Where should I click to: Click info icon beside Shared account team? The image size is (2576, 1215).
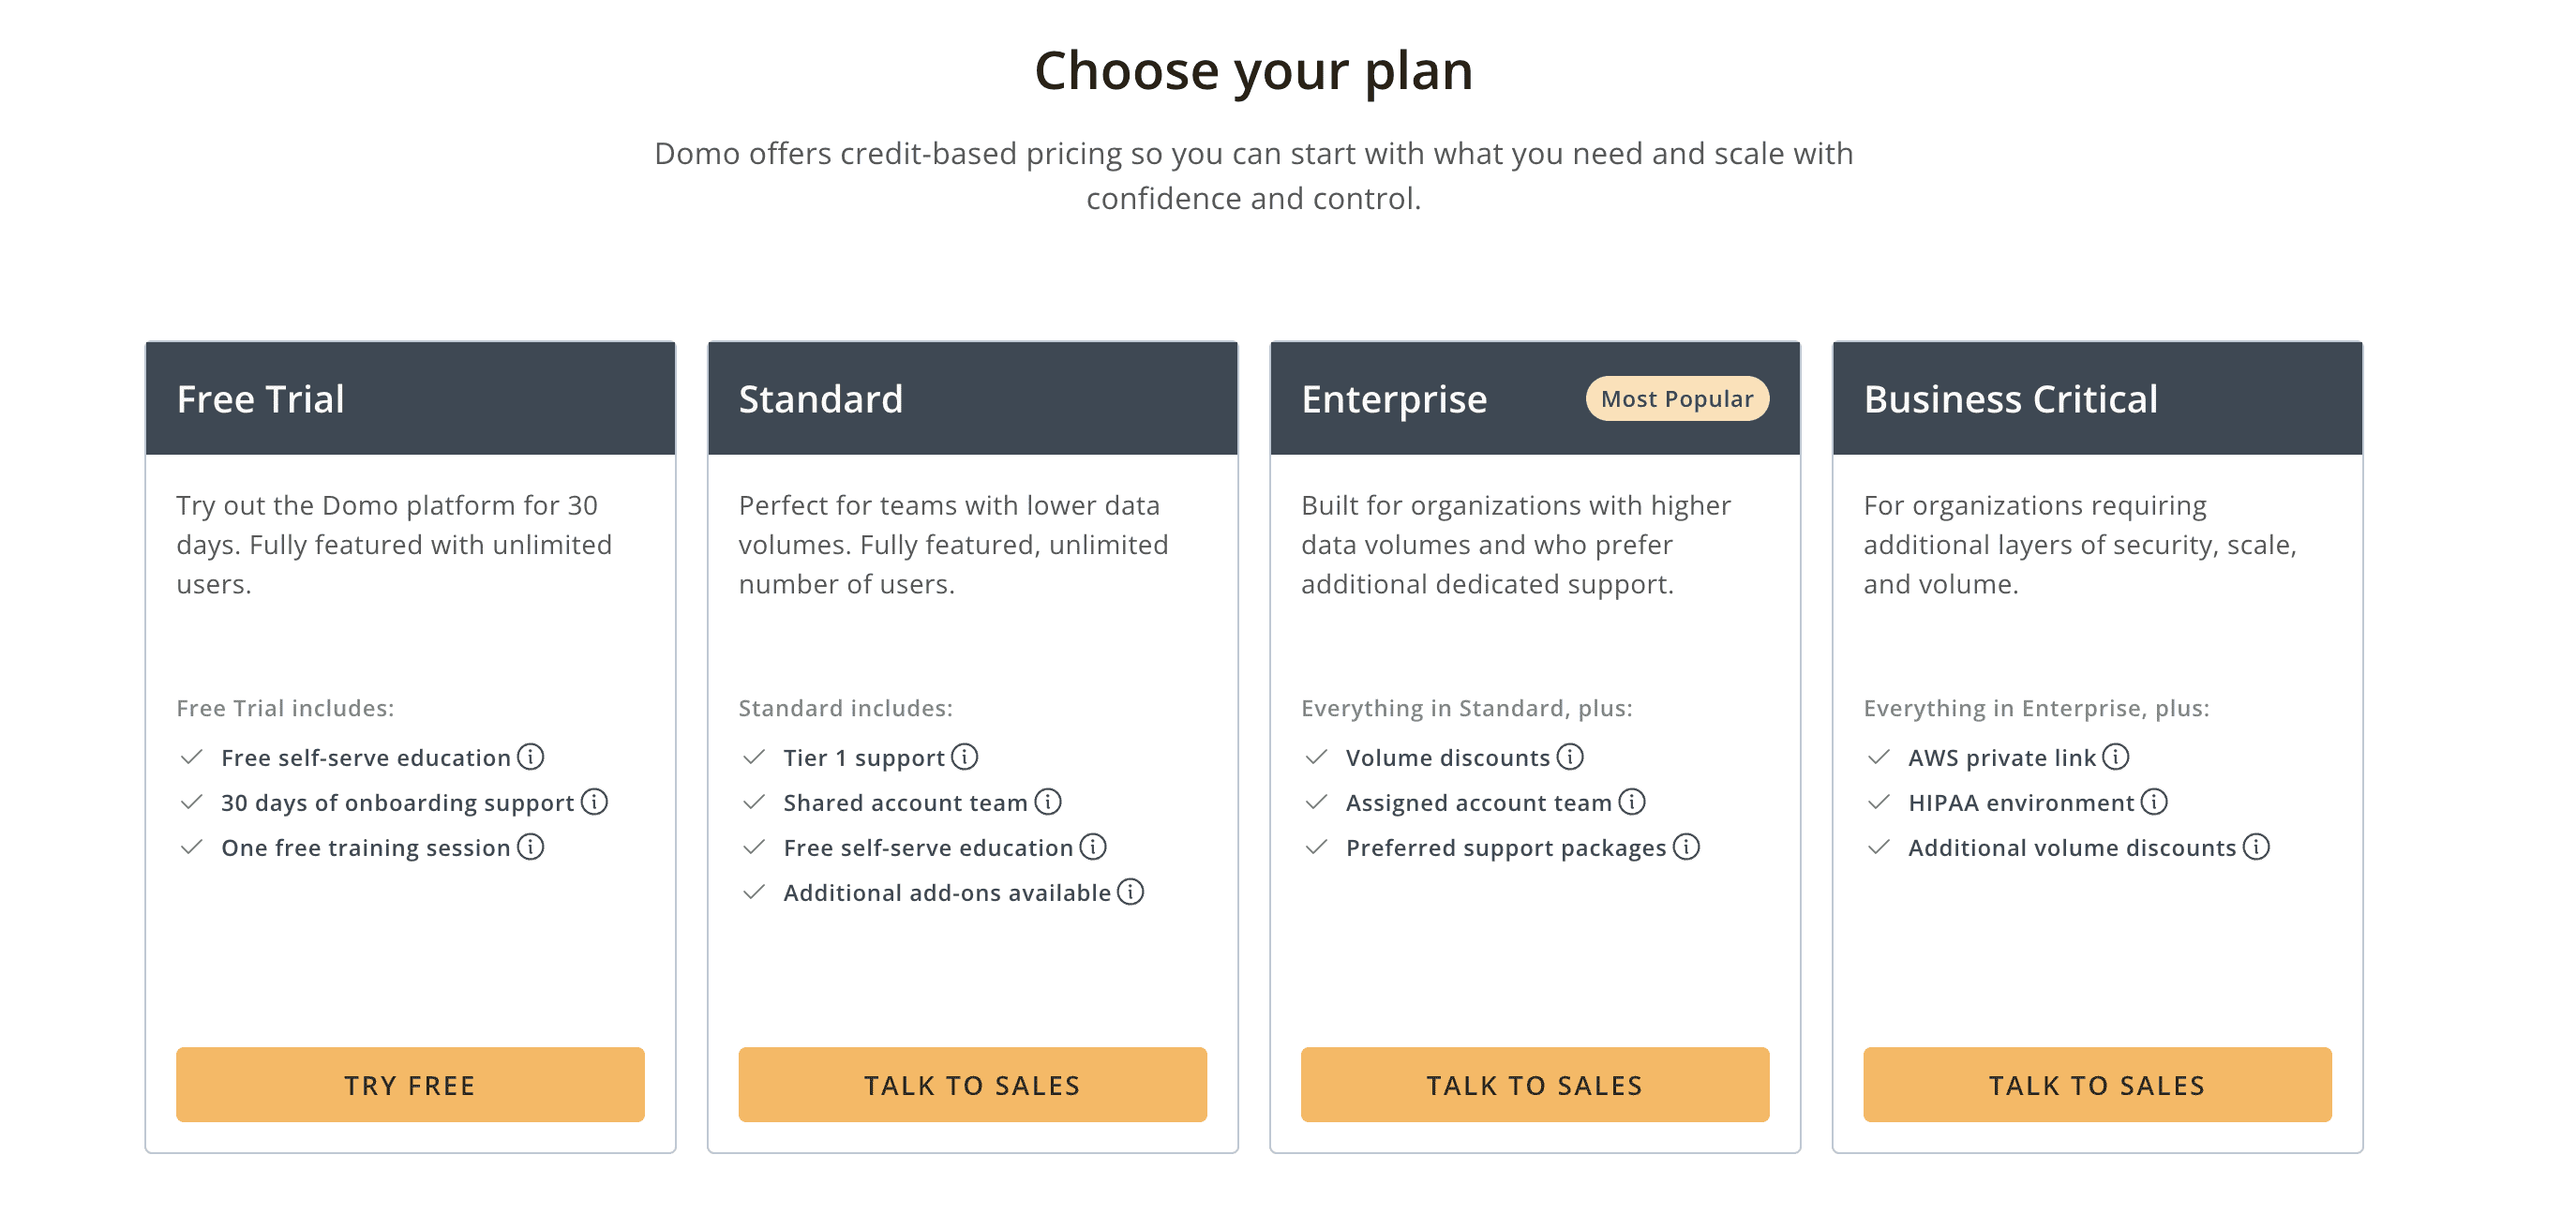click(x=1047, y=802)
